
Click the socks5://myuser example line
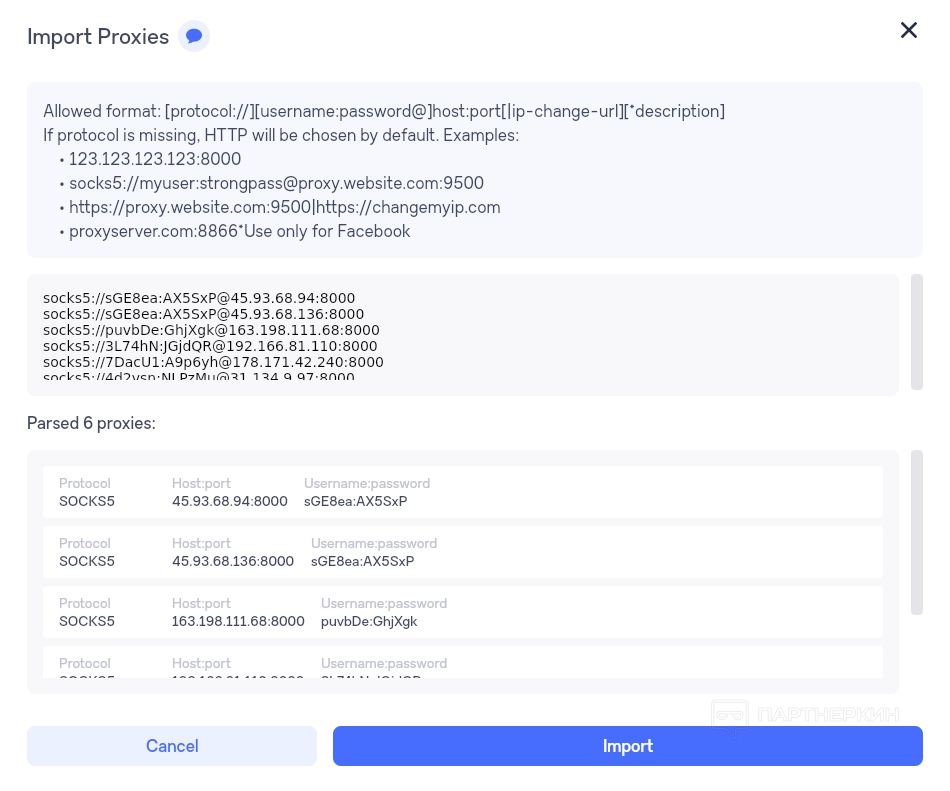[276, 183]
